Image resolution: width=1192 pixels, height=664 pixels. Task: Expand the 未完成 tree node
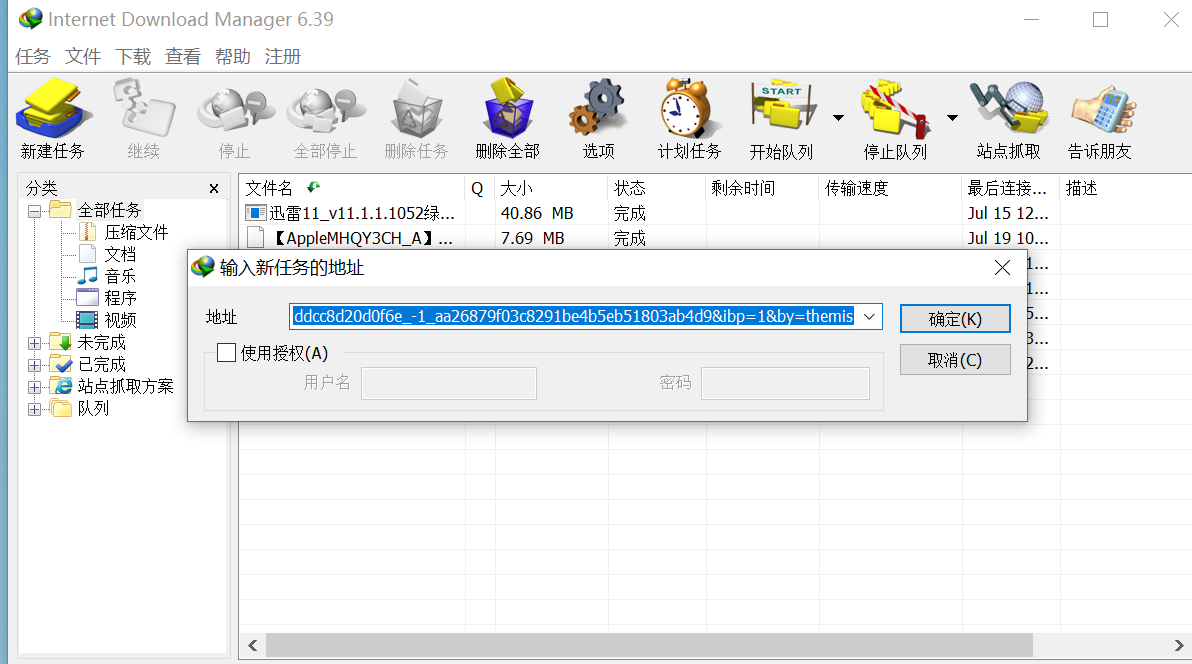click(x=34, y=343)
